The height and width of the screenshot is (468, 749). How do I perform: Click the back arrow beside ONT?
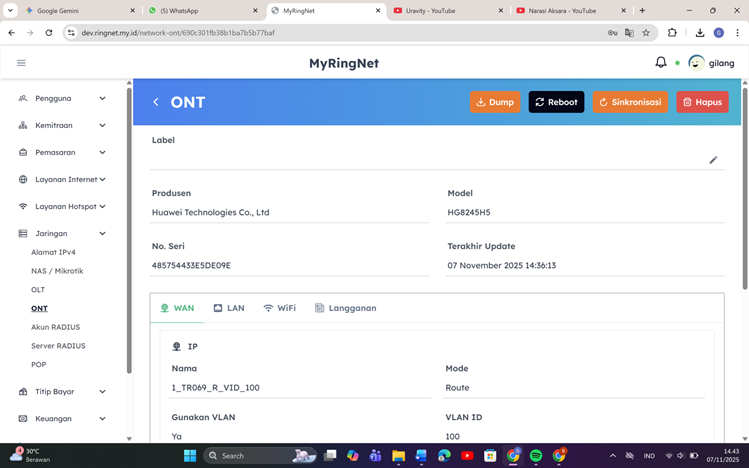156,102
